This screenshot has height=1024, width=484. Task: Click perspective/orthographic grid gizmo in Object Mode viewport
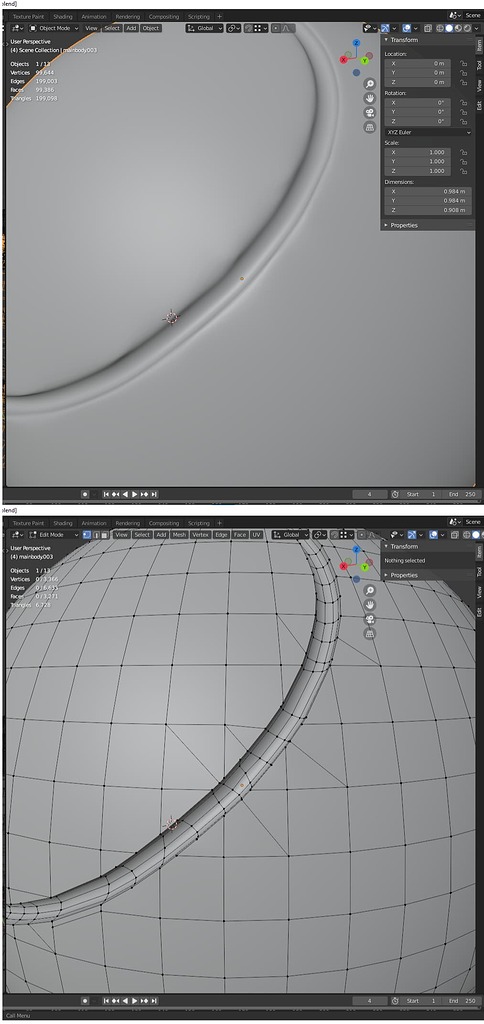point(370,127)
